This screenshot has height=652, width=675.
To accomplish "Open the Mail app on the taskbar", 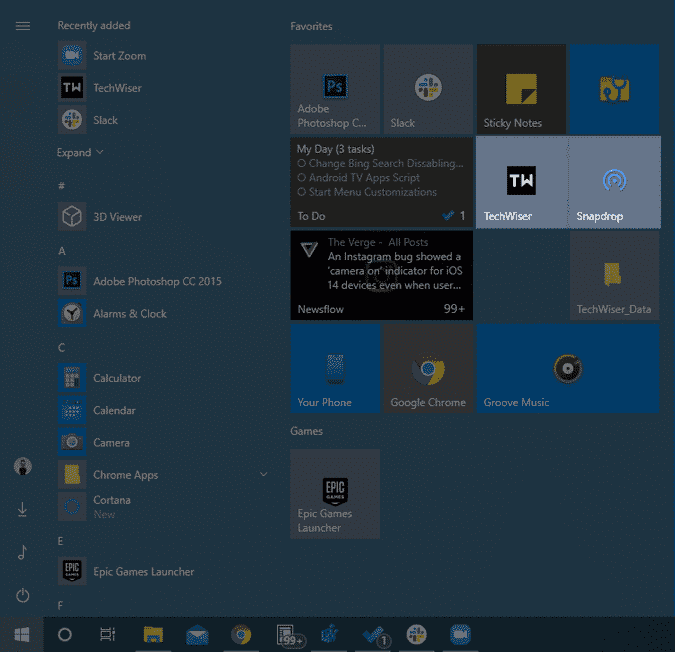I will pyautogui.click(x=197, y=634).
